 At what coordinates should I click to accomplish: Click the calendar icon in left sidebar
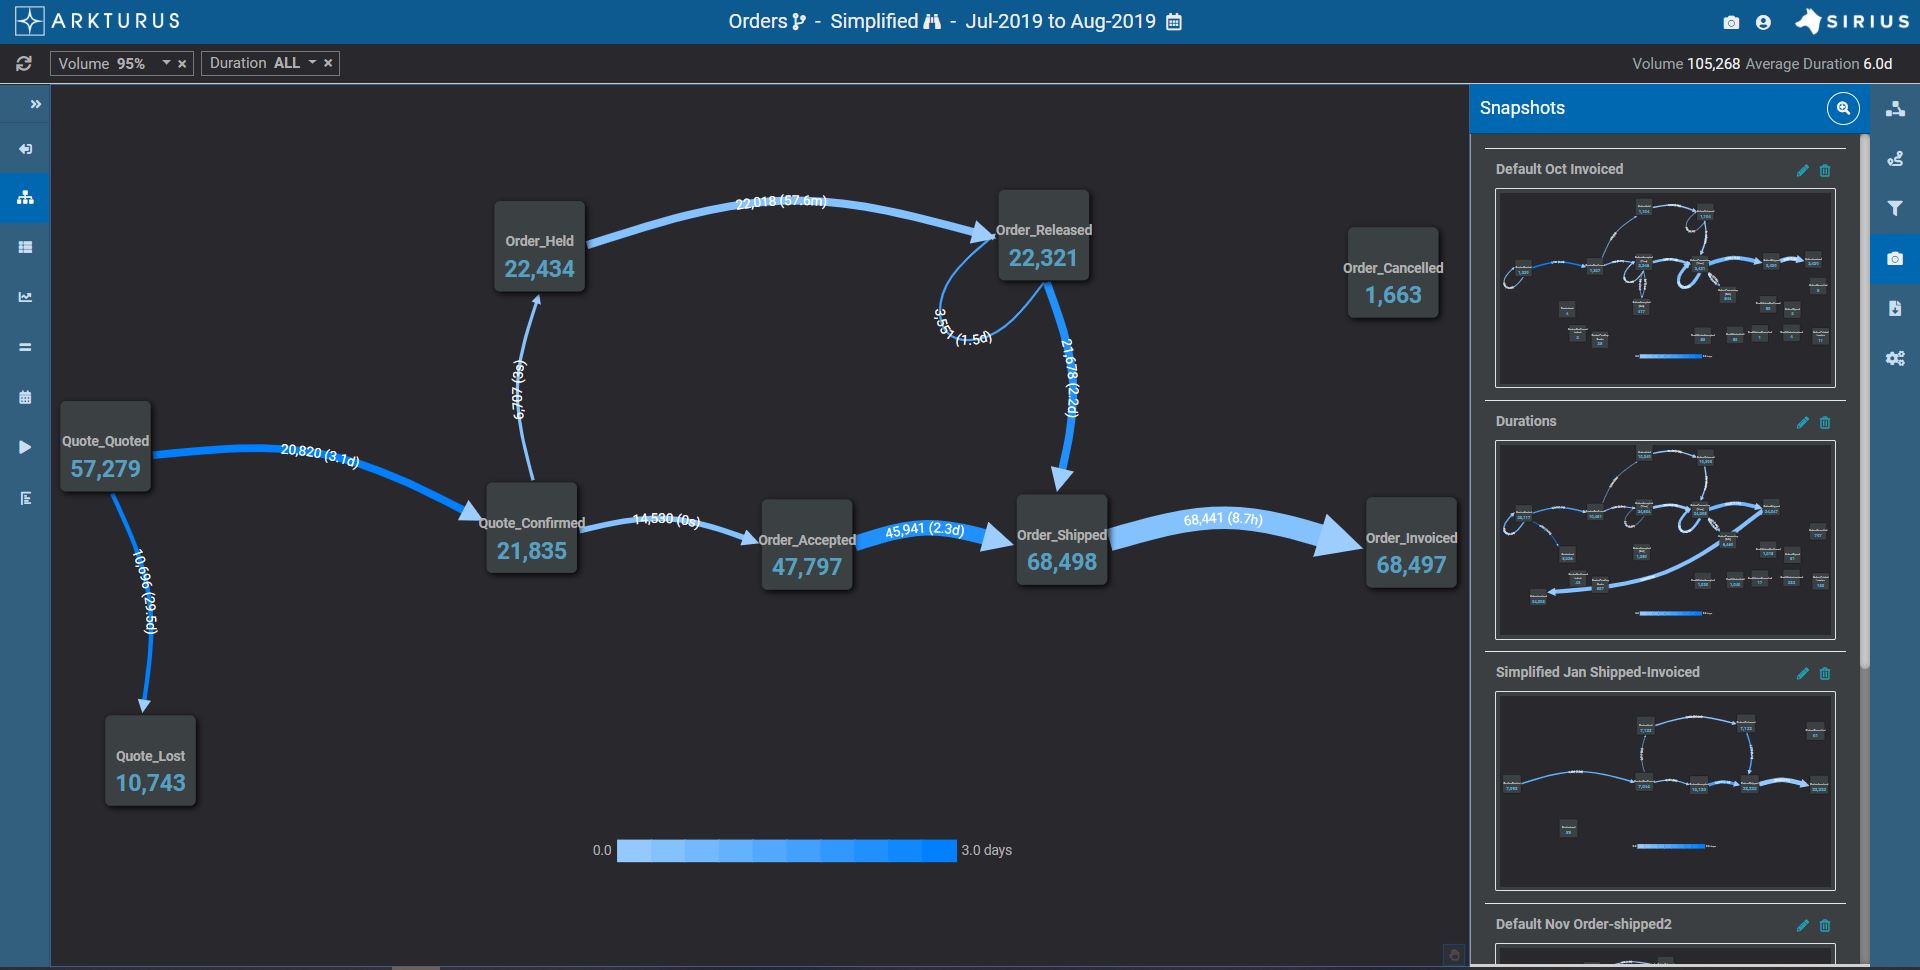pyautogui.click(x=25, y=397)
